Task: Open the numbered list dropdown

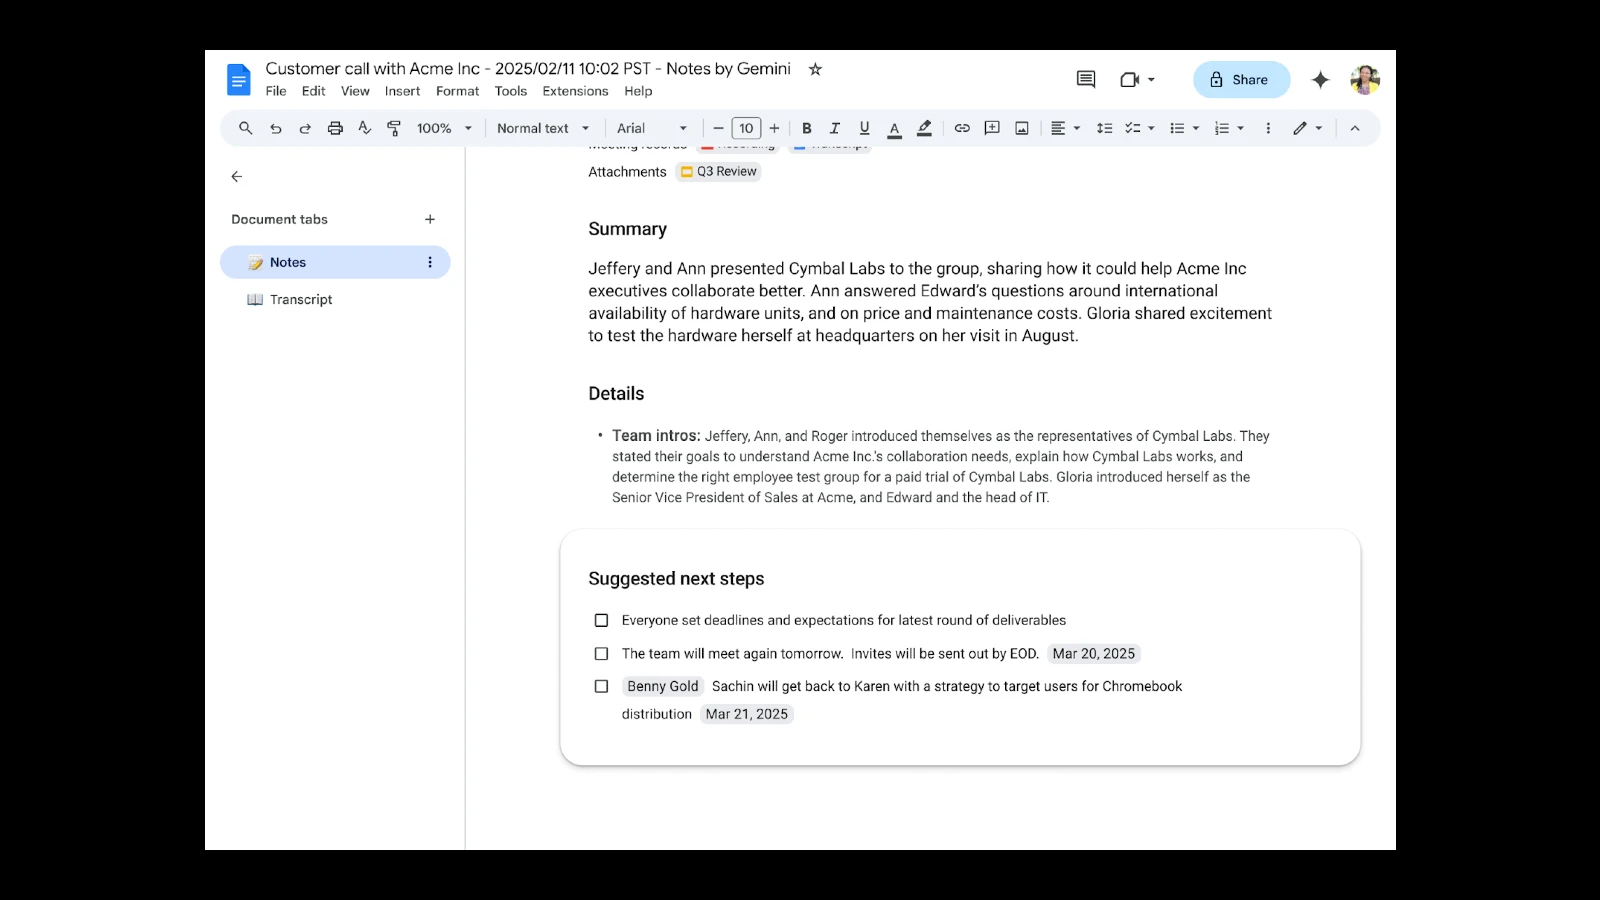Action: click(x=1229, y=128)
